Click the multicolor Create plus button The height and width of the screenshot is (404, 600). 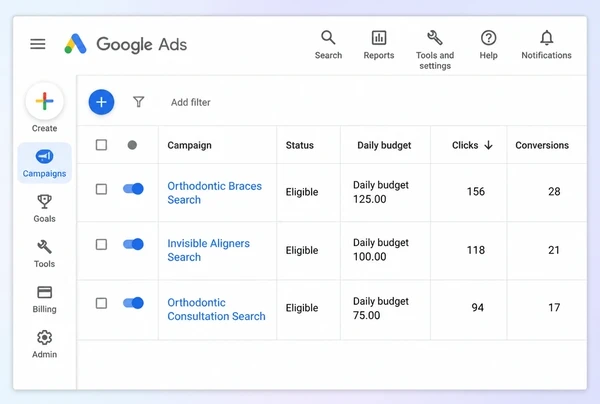(44, 101)
